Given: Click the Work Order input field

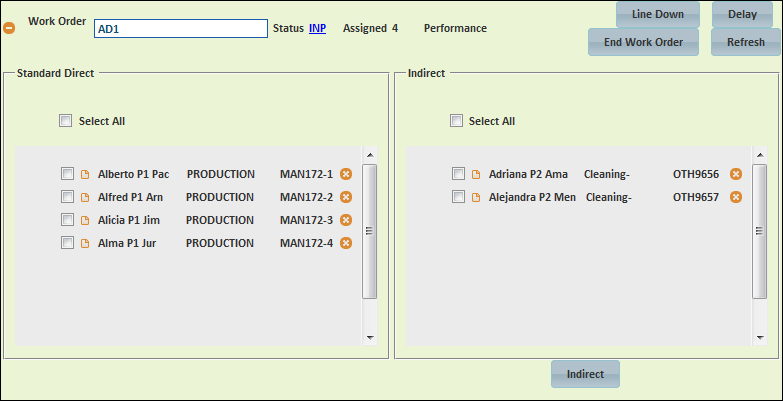Looking at the screenshot, I should pos(180,29).
